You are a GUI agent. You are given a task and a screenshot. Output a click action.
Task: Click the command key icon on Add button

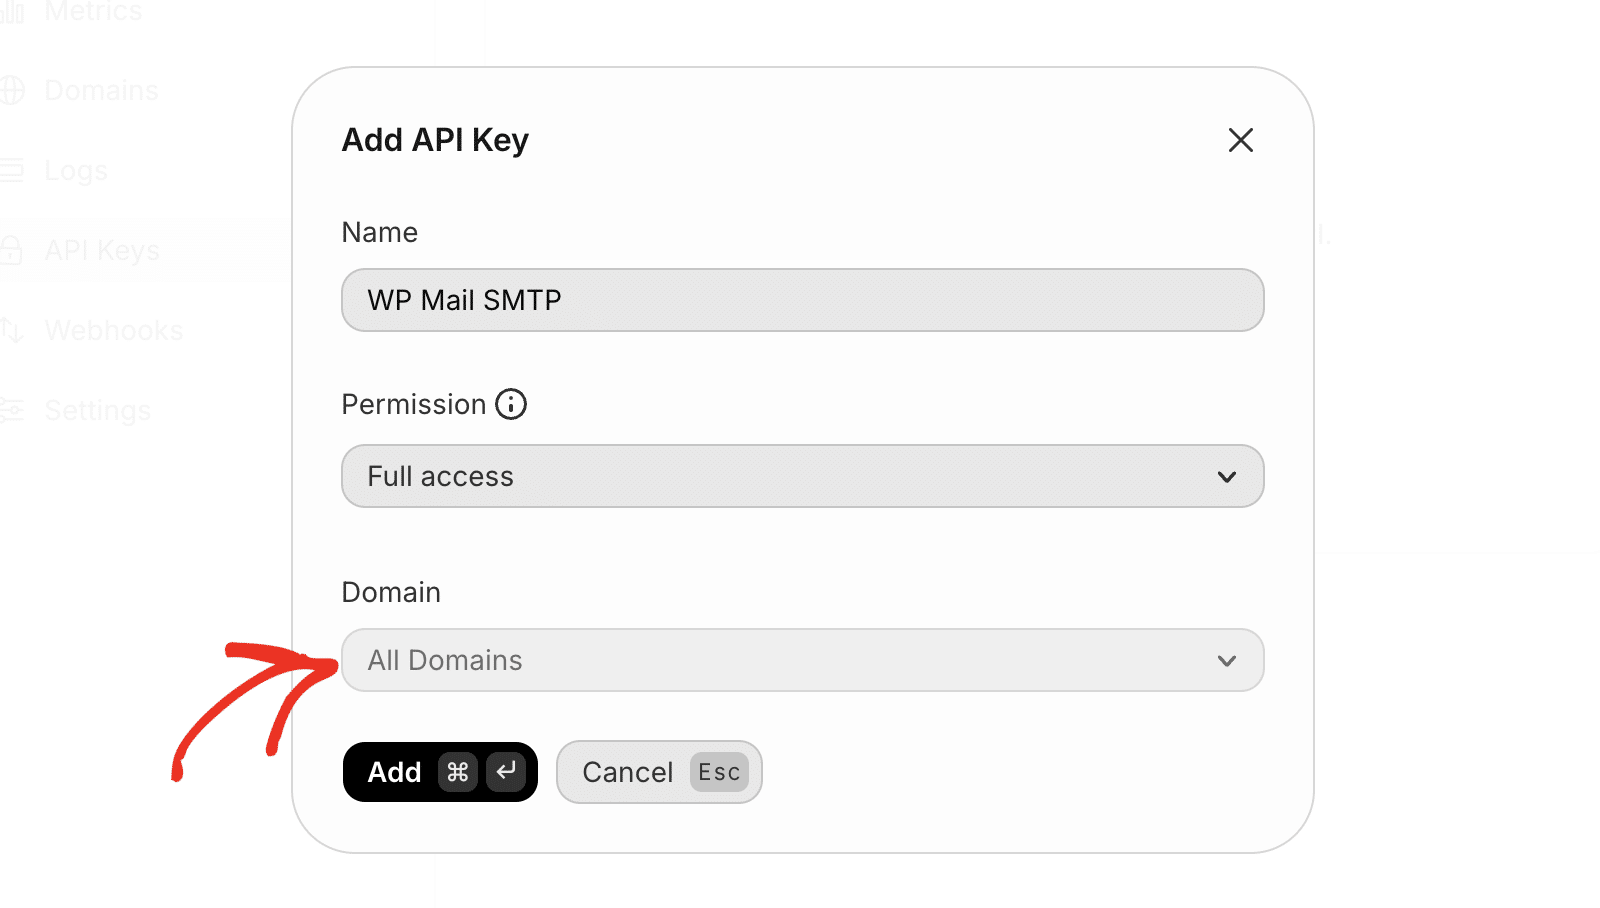pyautogui.click(x=457, y=772)
